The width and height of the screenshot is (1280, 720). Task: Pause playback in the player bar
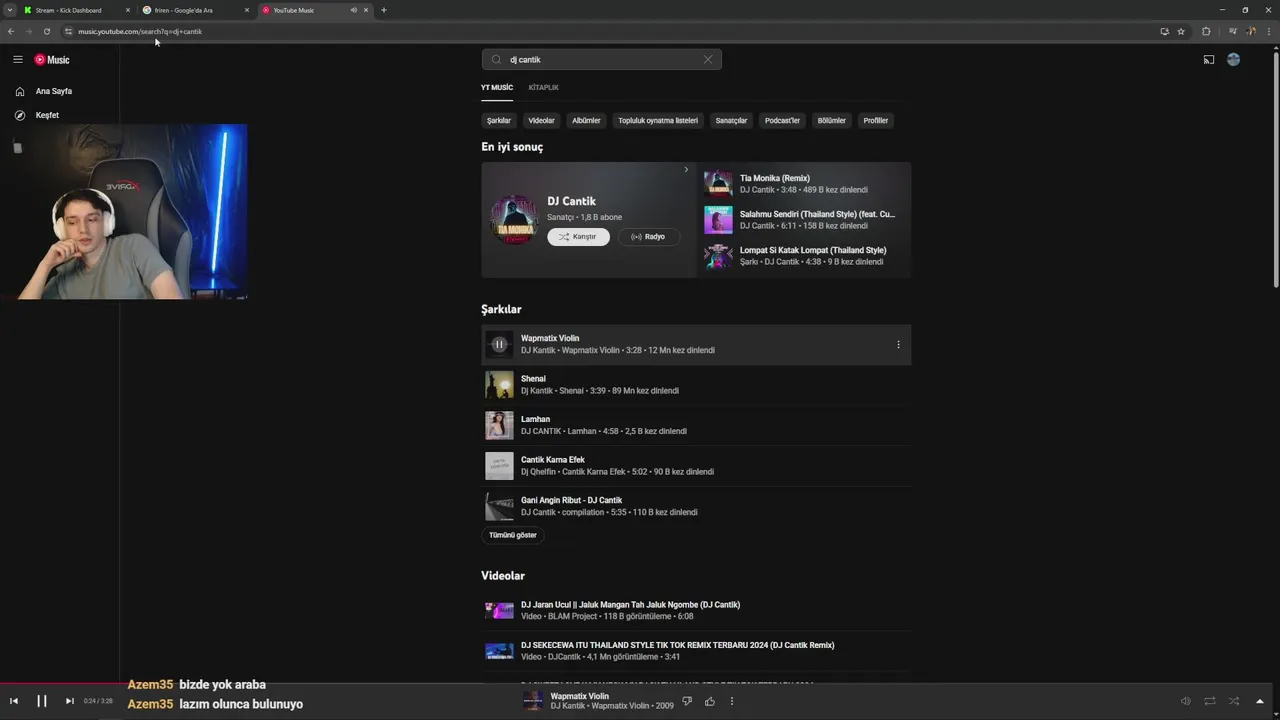click(x=42, y=701)
